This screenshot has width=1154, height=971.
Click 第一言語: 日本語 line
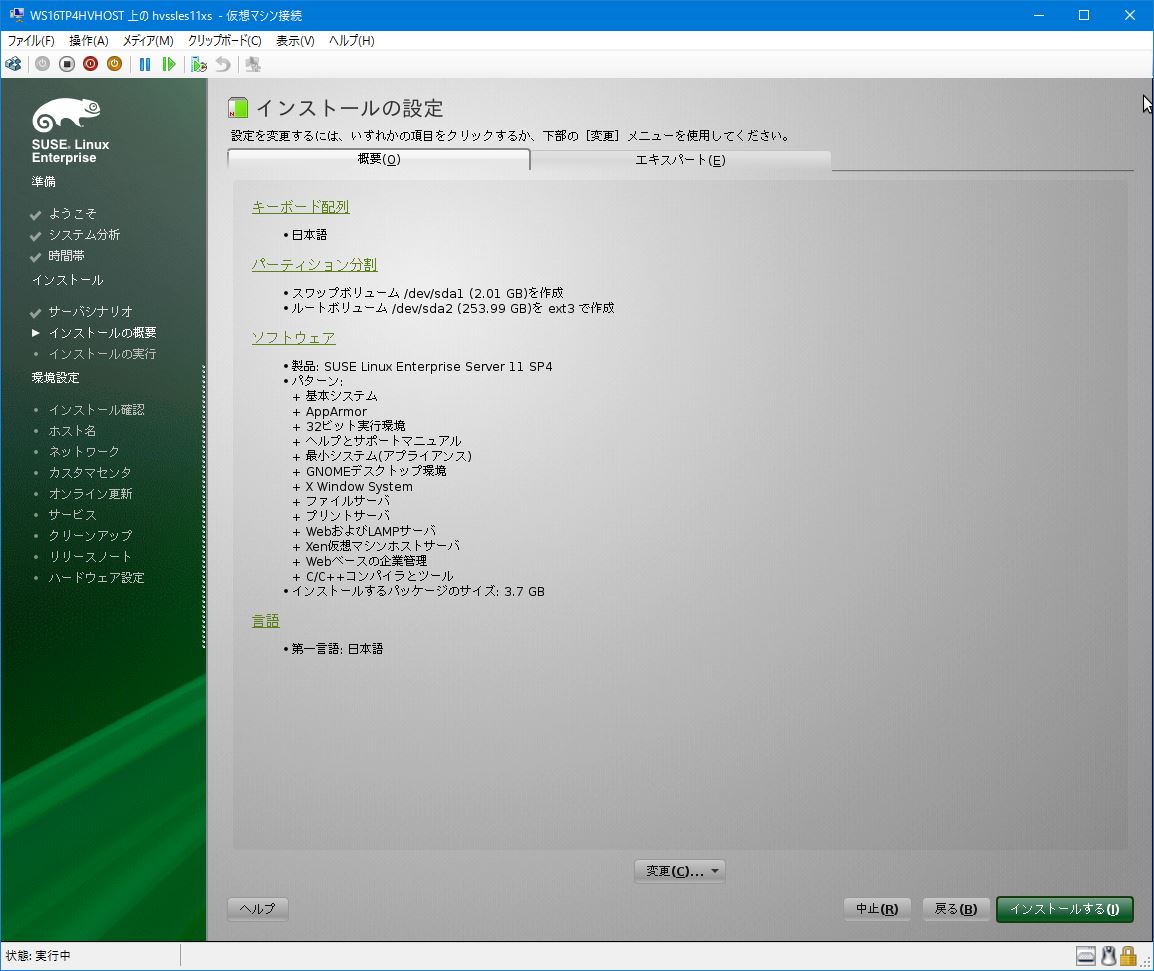[337, 649]
